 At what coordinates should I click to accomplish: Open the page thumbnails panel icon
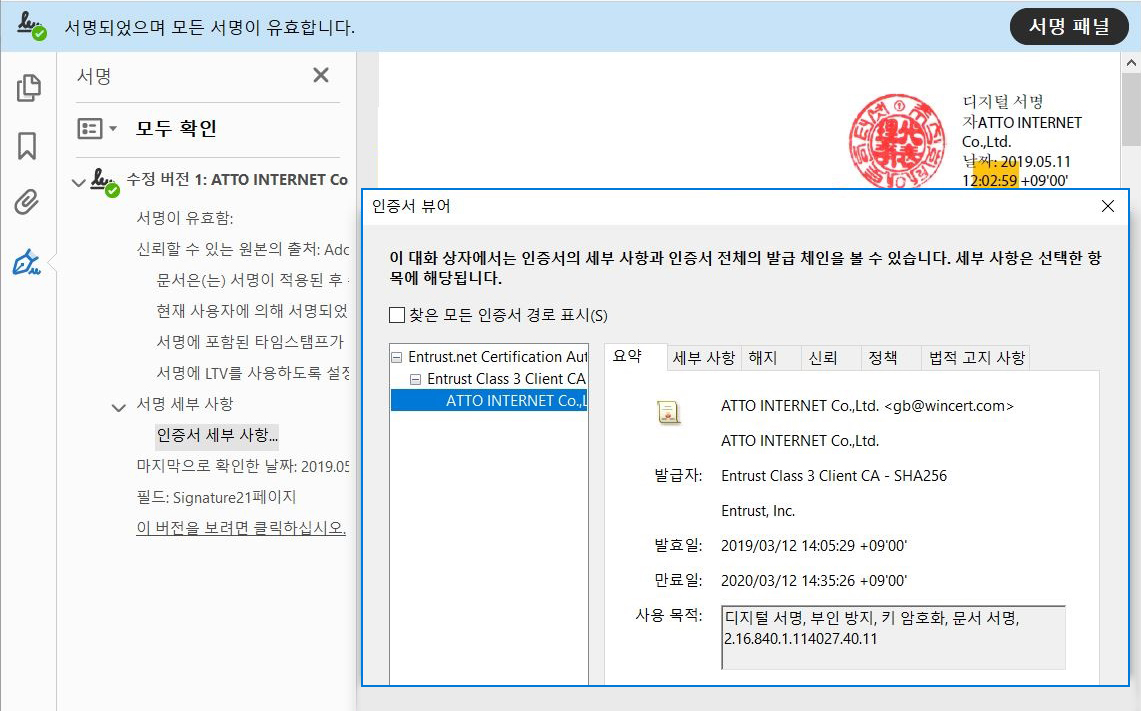(28, 88)
